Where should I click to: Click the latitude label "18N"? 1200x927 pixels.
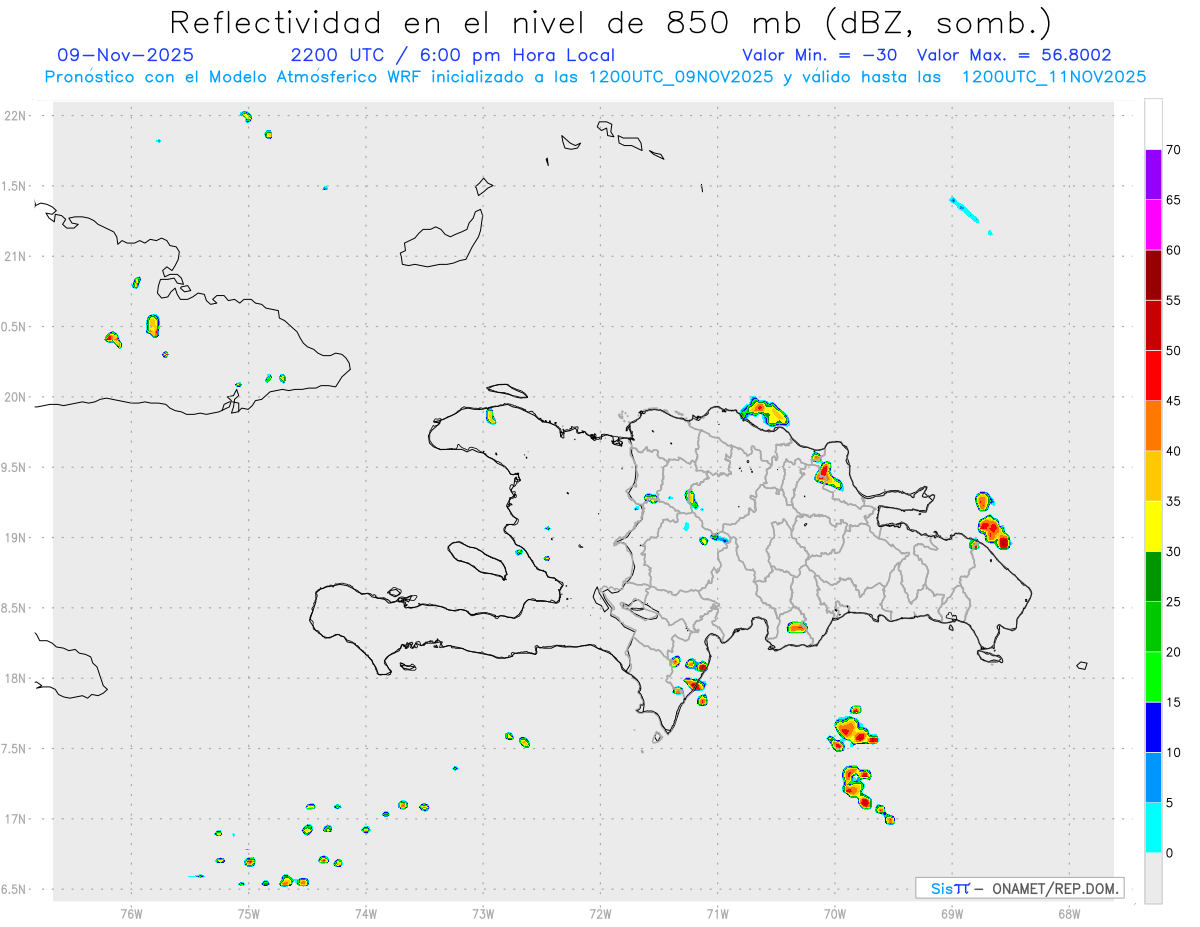click(17, 679)
